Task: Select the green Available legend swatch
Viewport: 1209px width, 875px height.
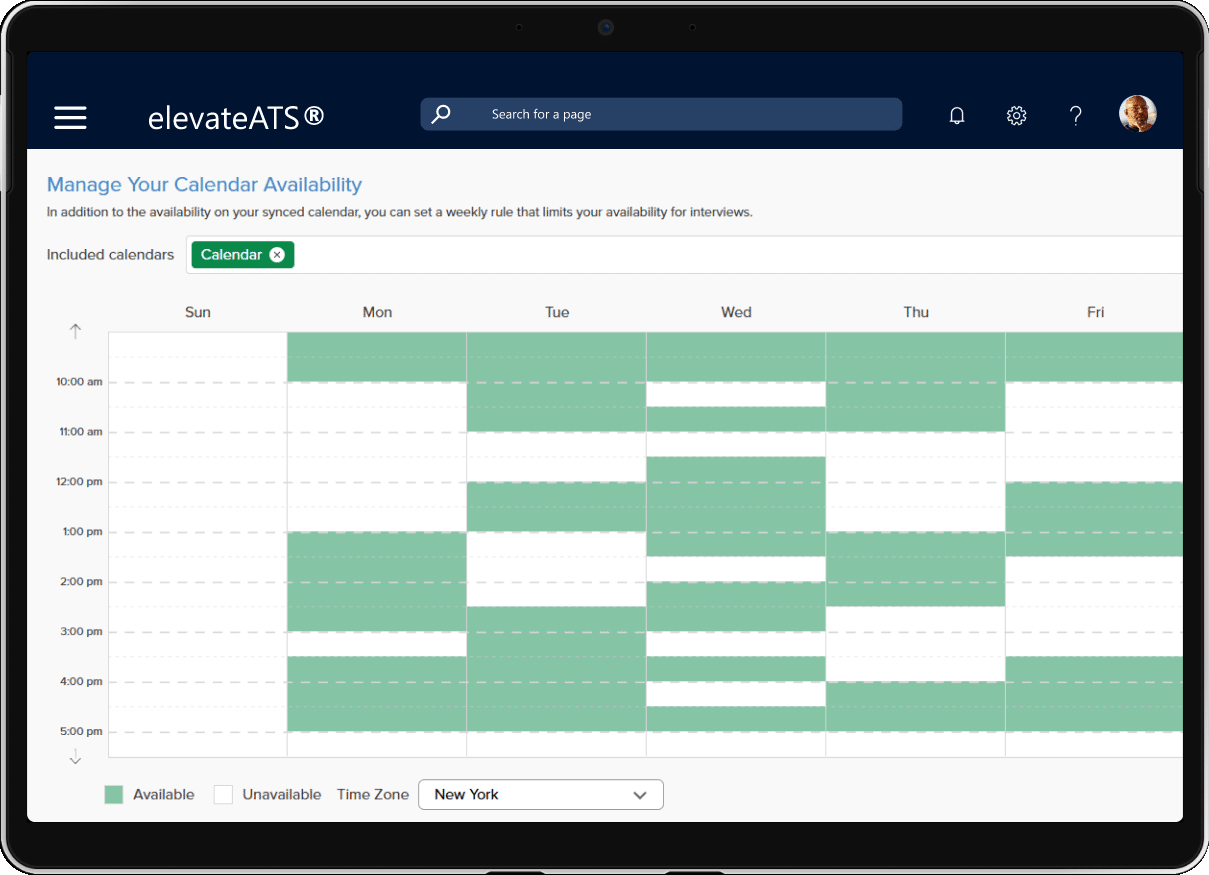Action: click(x=114, y=795)
